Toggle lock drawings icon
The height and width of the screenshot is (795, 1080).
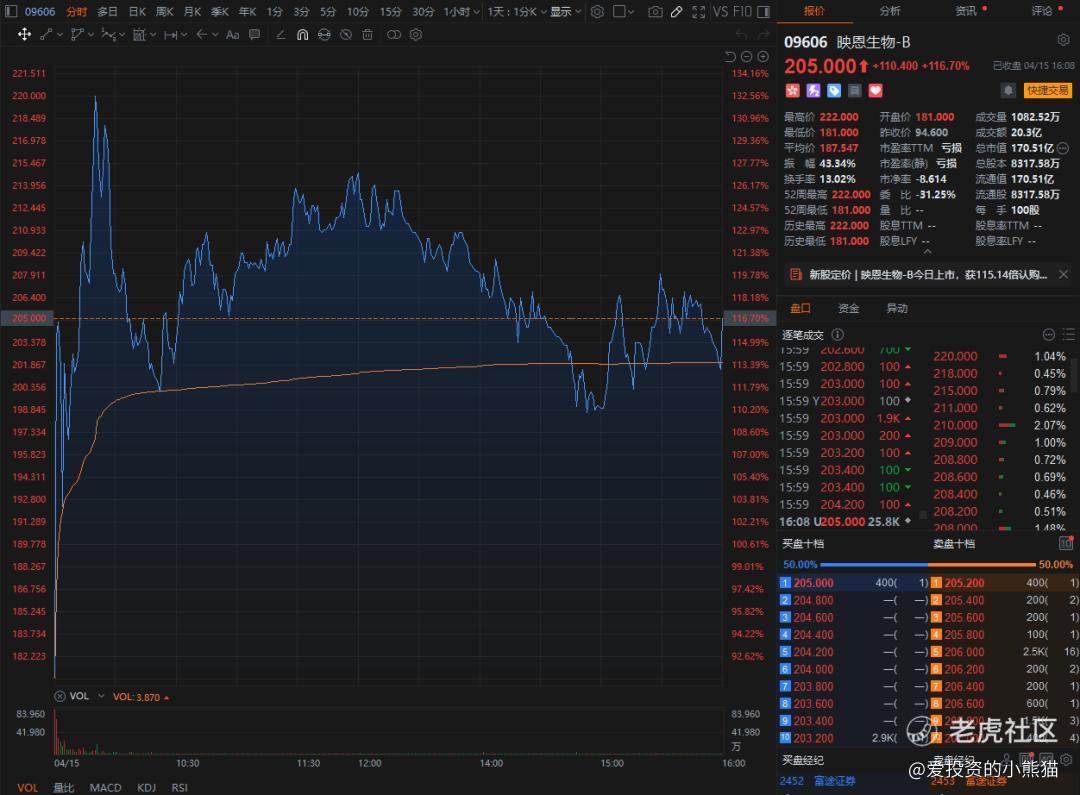(324, 34)
